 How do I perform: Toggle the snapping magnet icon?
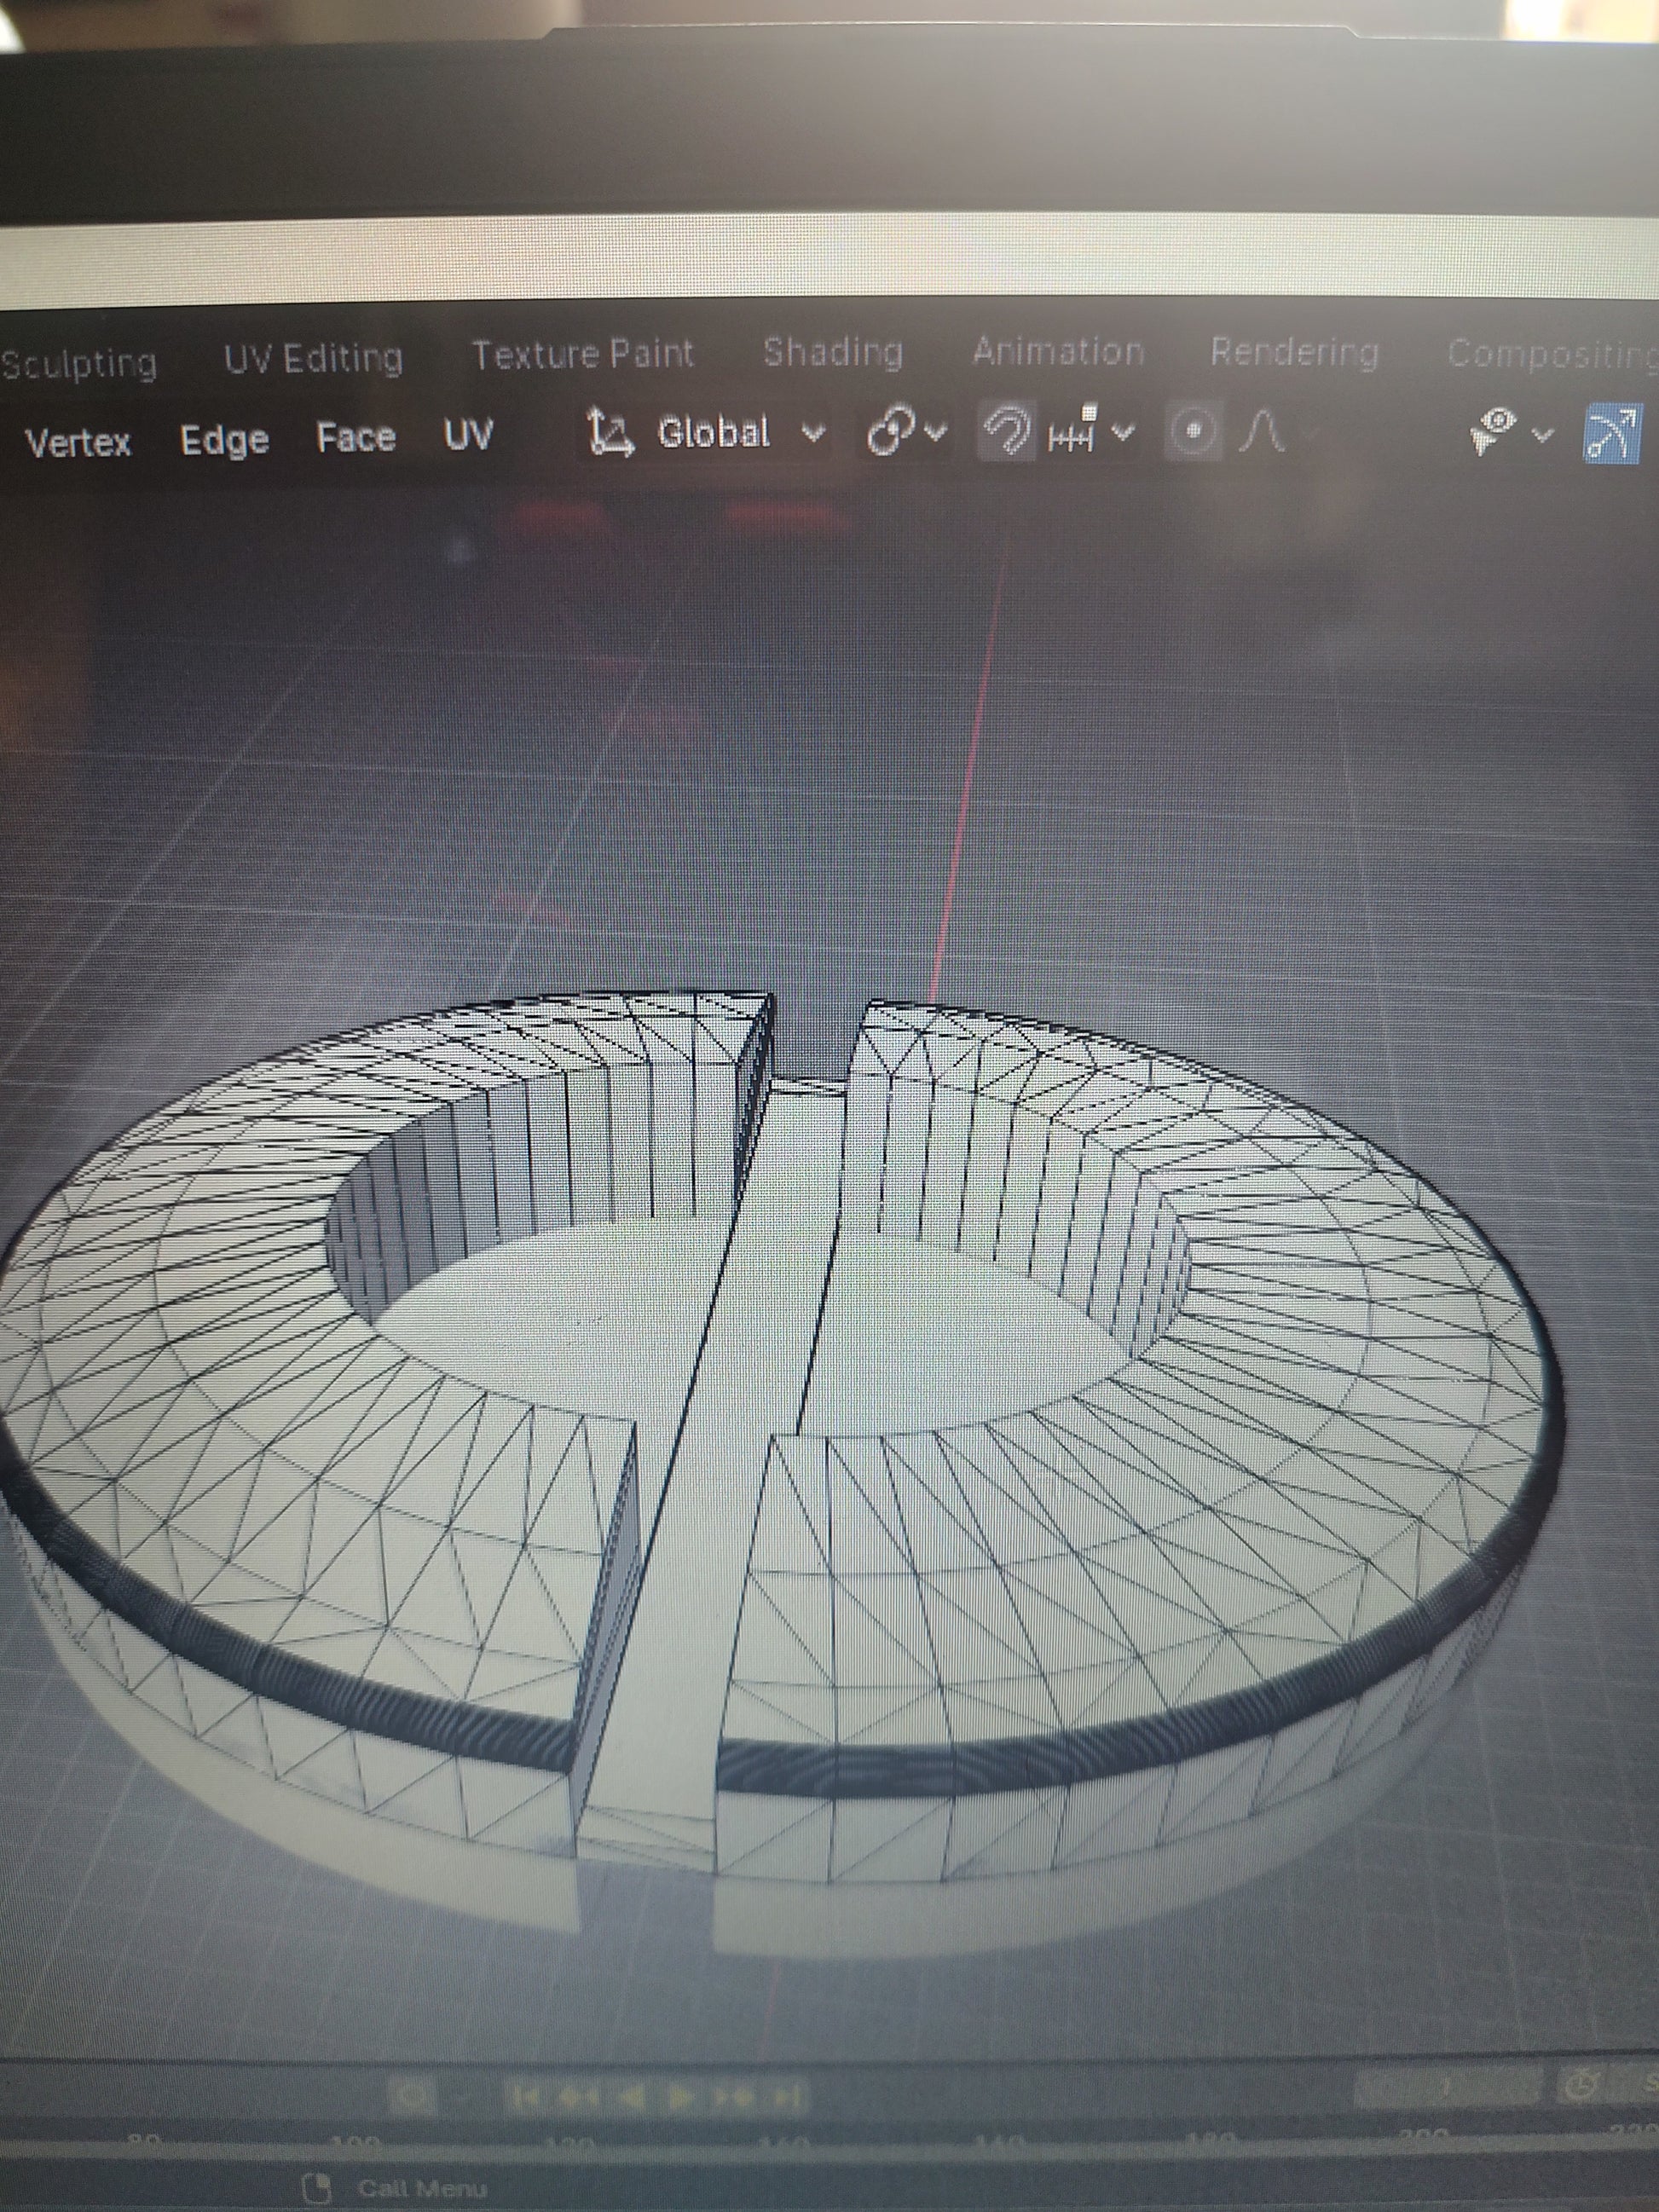(1007, 433)
